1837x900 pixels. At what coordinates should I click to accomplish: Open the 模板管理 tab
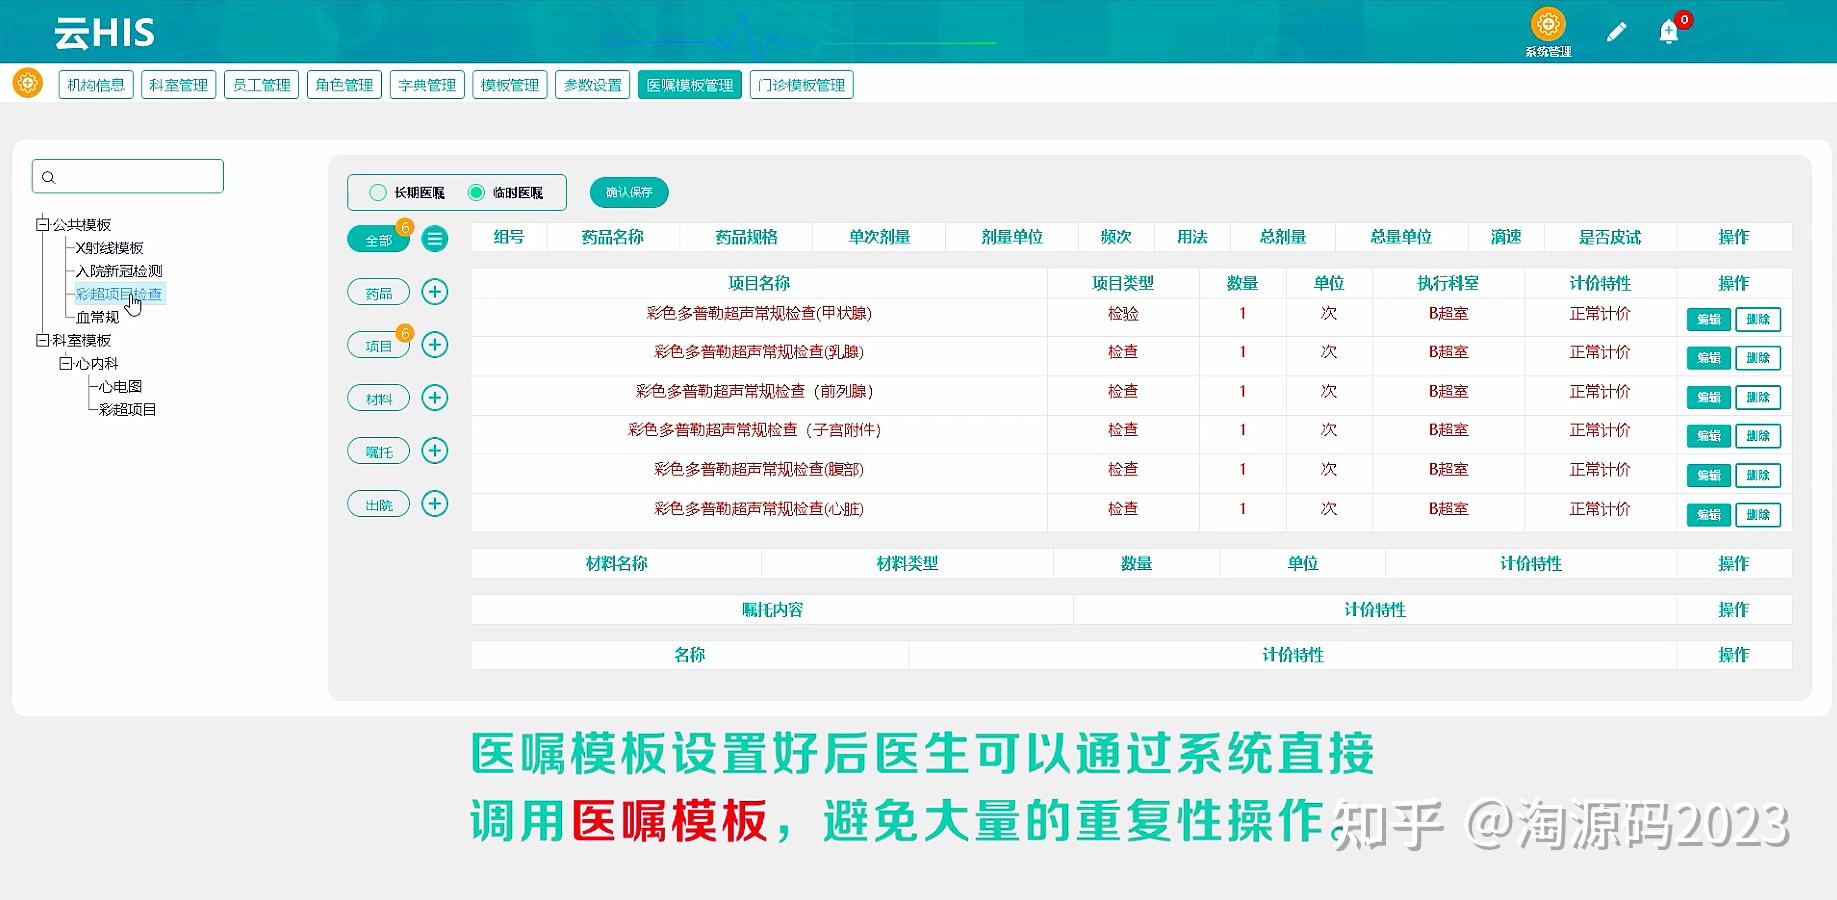pos(510,85)
